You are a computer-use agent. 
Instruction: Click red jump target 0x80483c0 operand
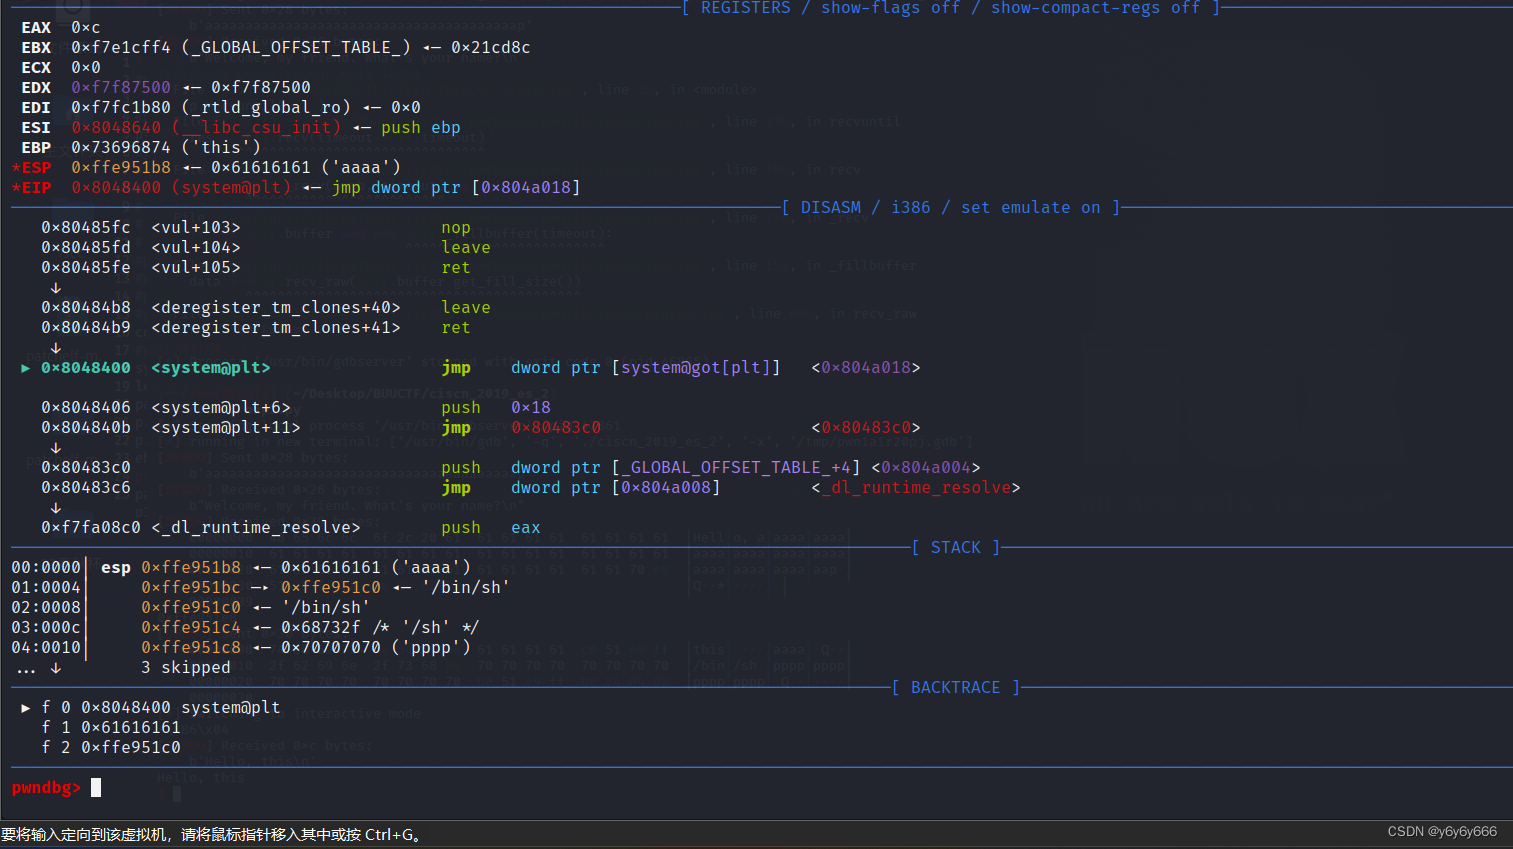(556, 428)
